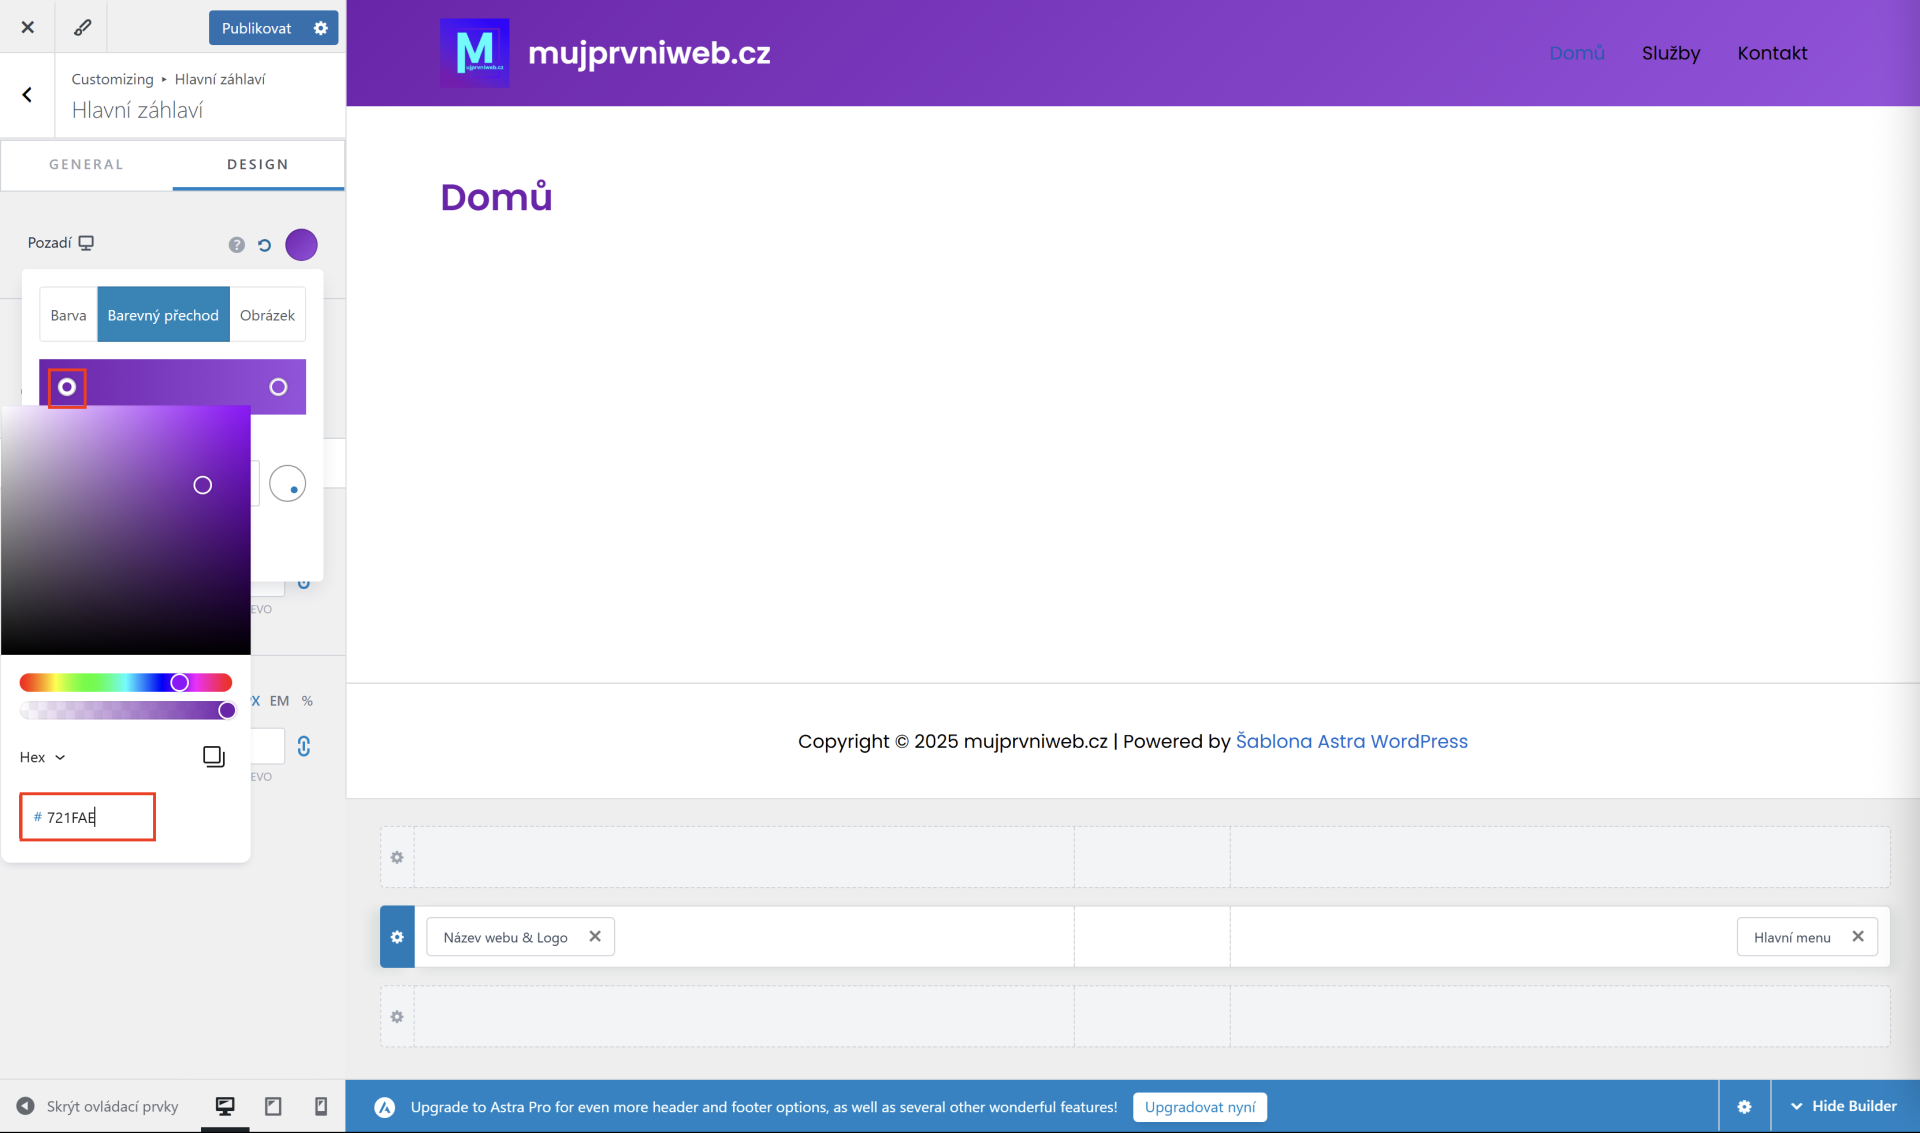The width and height of the screenshot is (1920, 1133).
Task: Switch to tablet preview mode
Action: 273,1106
